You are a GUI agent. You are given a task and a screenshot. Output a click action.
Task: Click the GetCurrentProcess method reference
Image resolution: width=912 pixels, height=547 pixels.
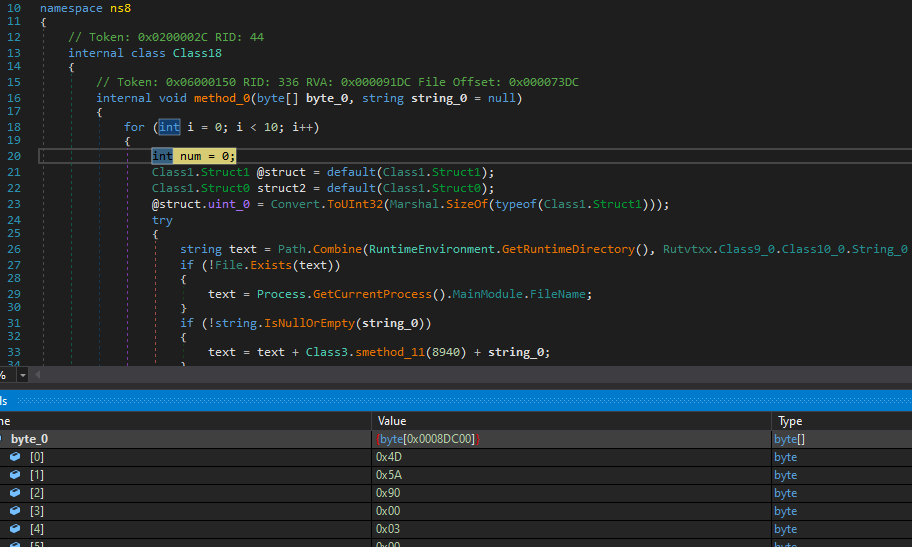[372, 294]
